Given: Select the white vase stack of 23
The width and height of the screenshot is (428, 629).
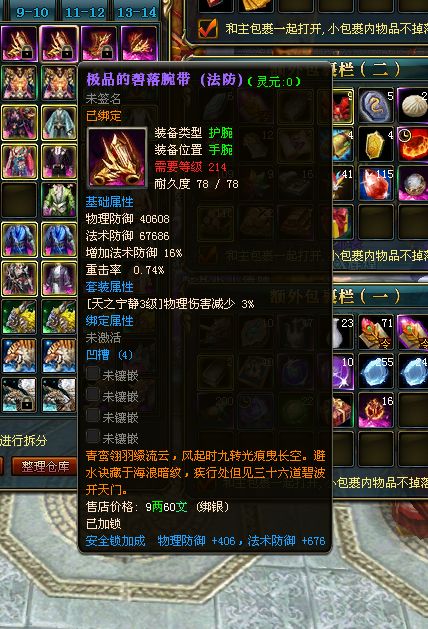Looking at the screenshot, I should [343, 333].
